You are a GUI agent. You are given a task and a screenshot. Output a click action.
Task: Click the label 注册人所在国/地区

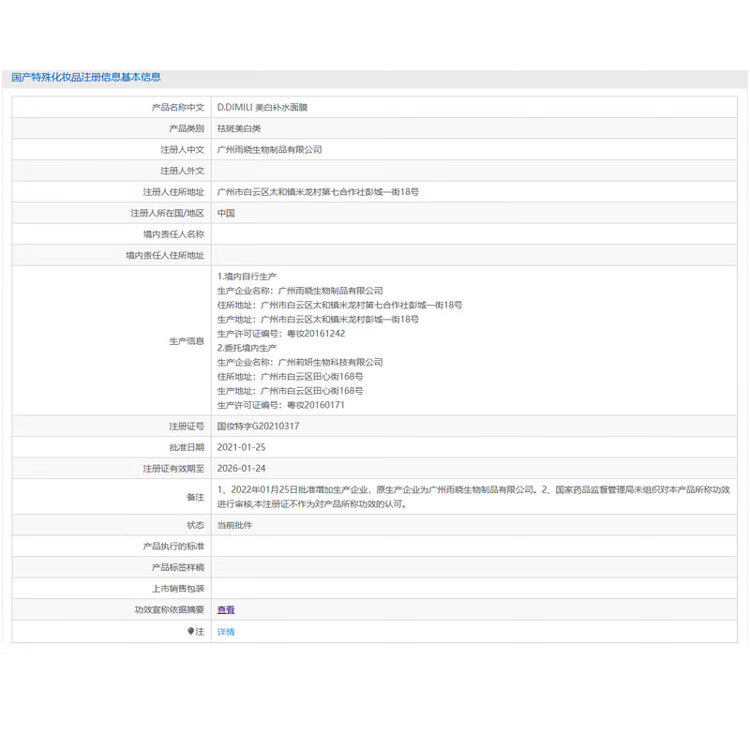coord(167,213)
